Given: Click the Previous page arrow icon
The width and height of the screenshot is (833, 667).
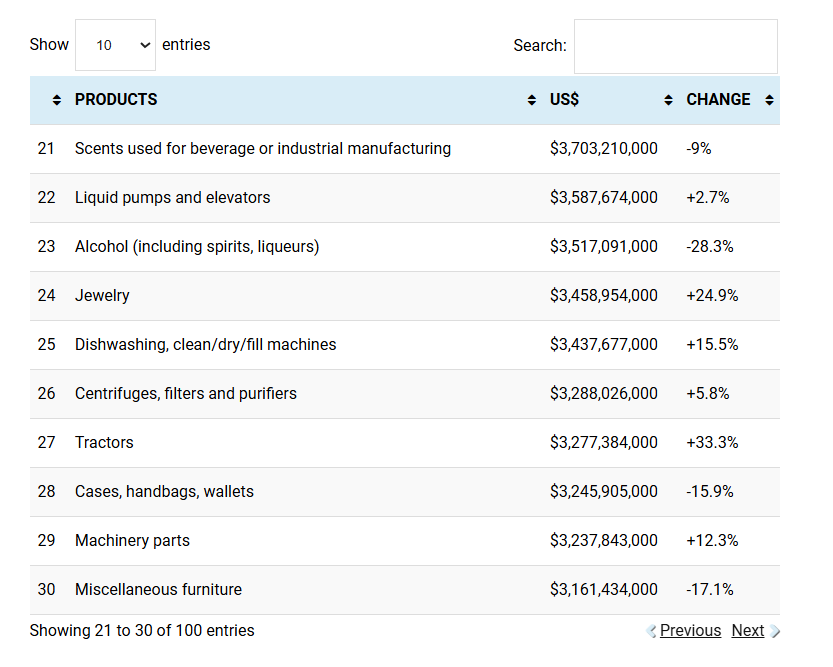Looking at the screenshot, I should coord(651,631).
